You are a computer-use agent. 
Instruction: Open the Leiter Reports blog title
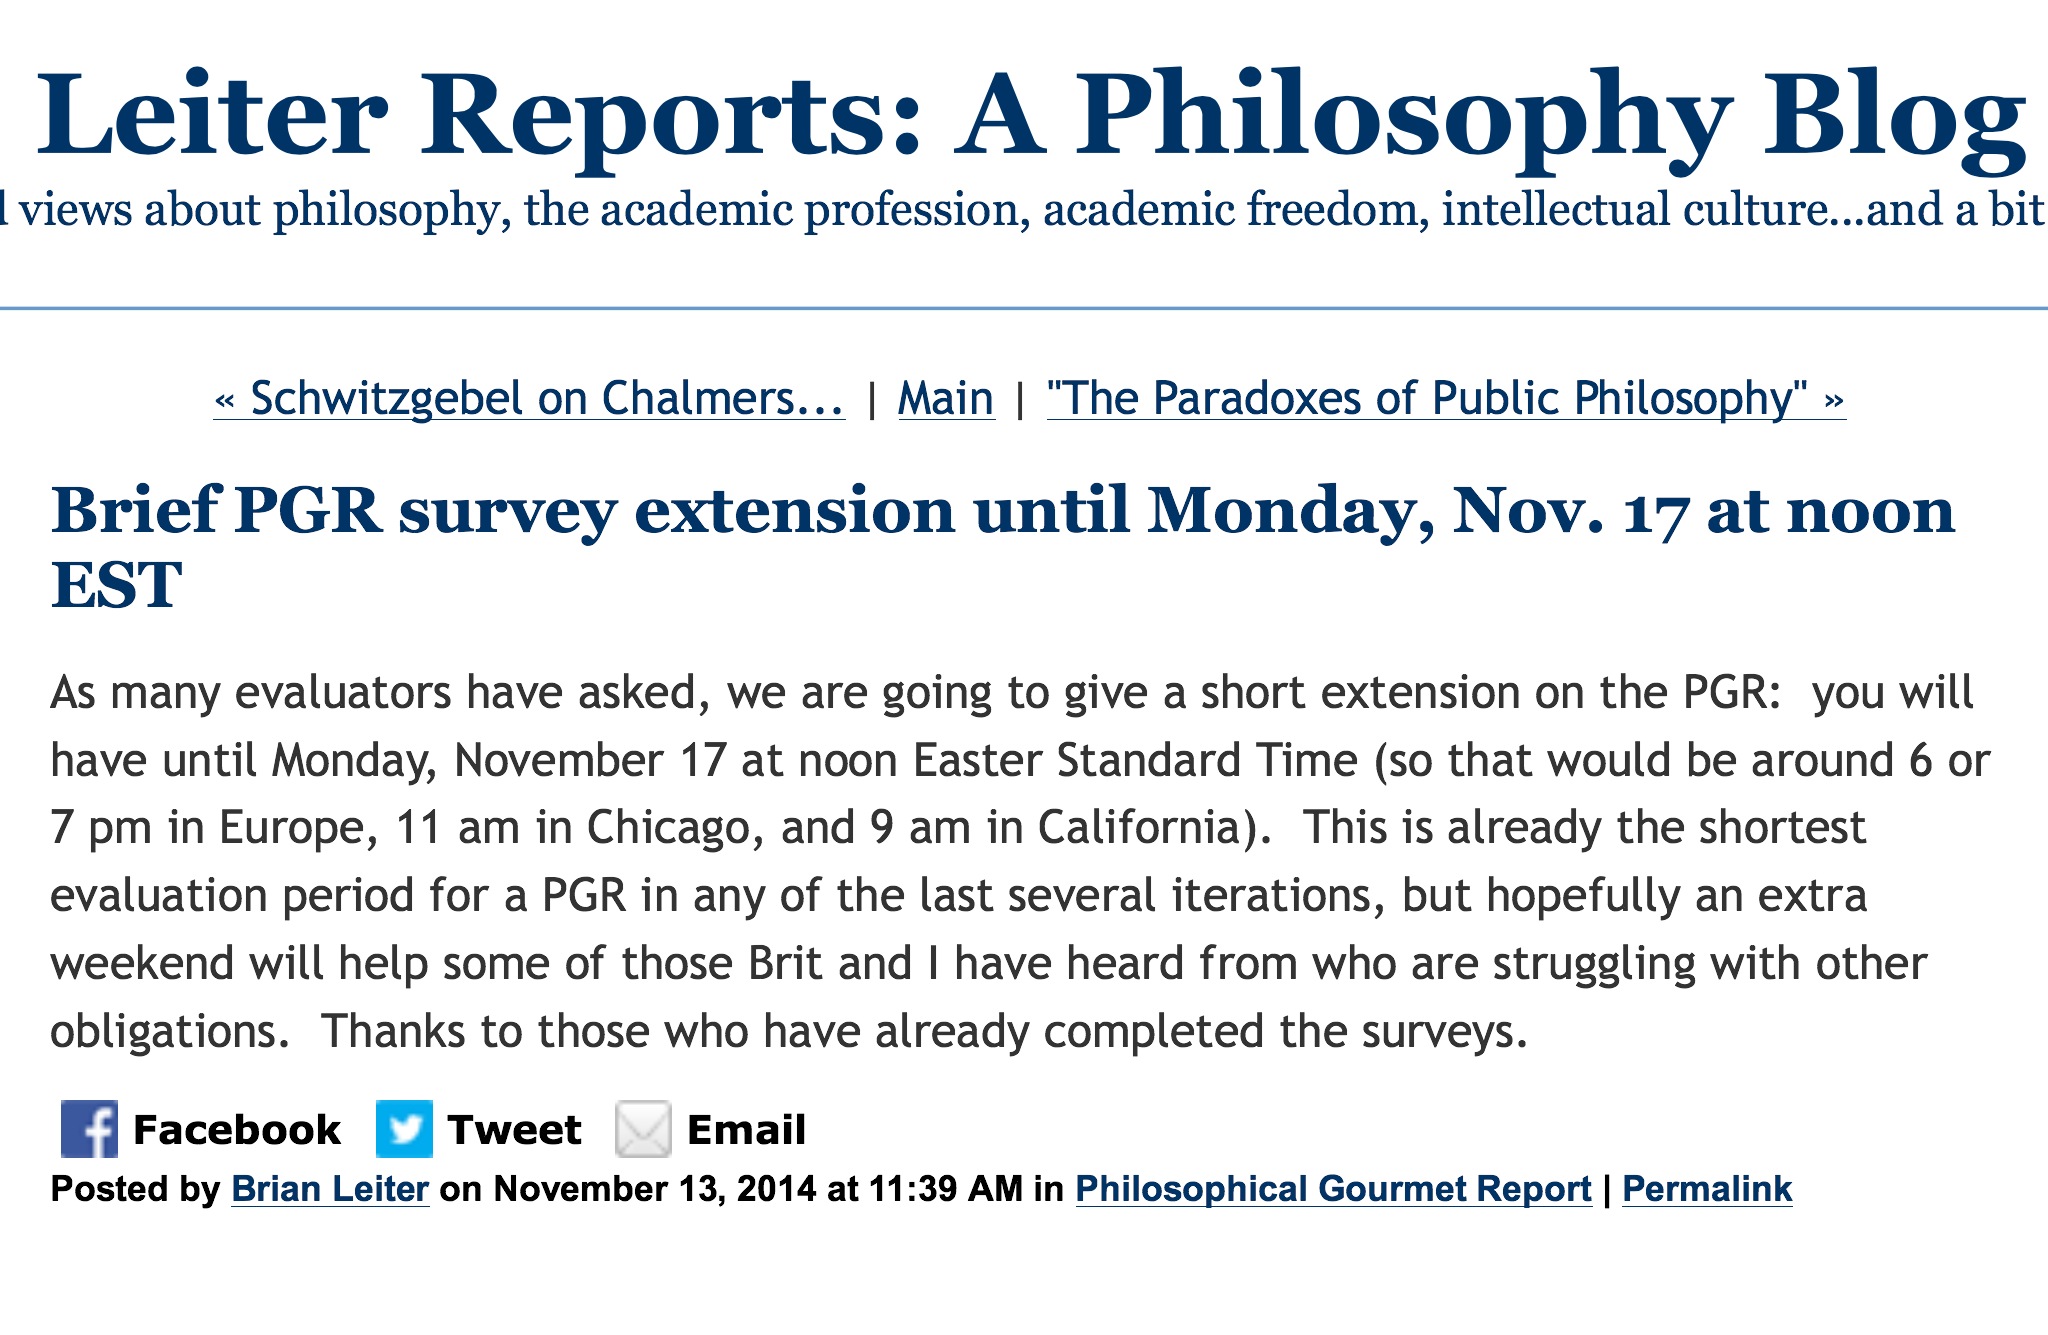1030,117
